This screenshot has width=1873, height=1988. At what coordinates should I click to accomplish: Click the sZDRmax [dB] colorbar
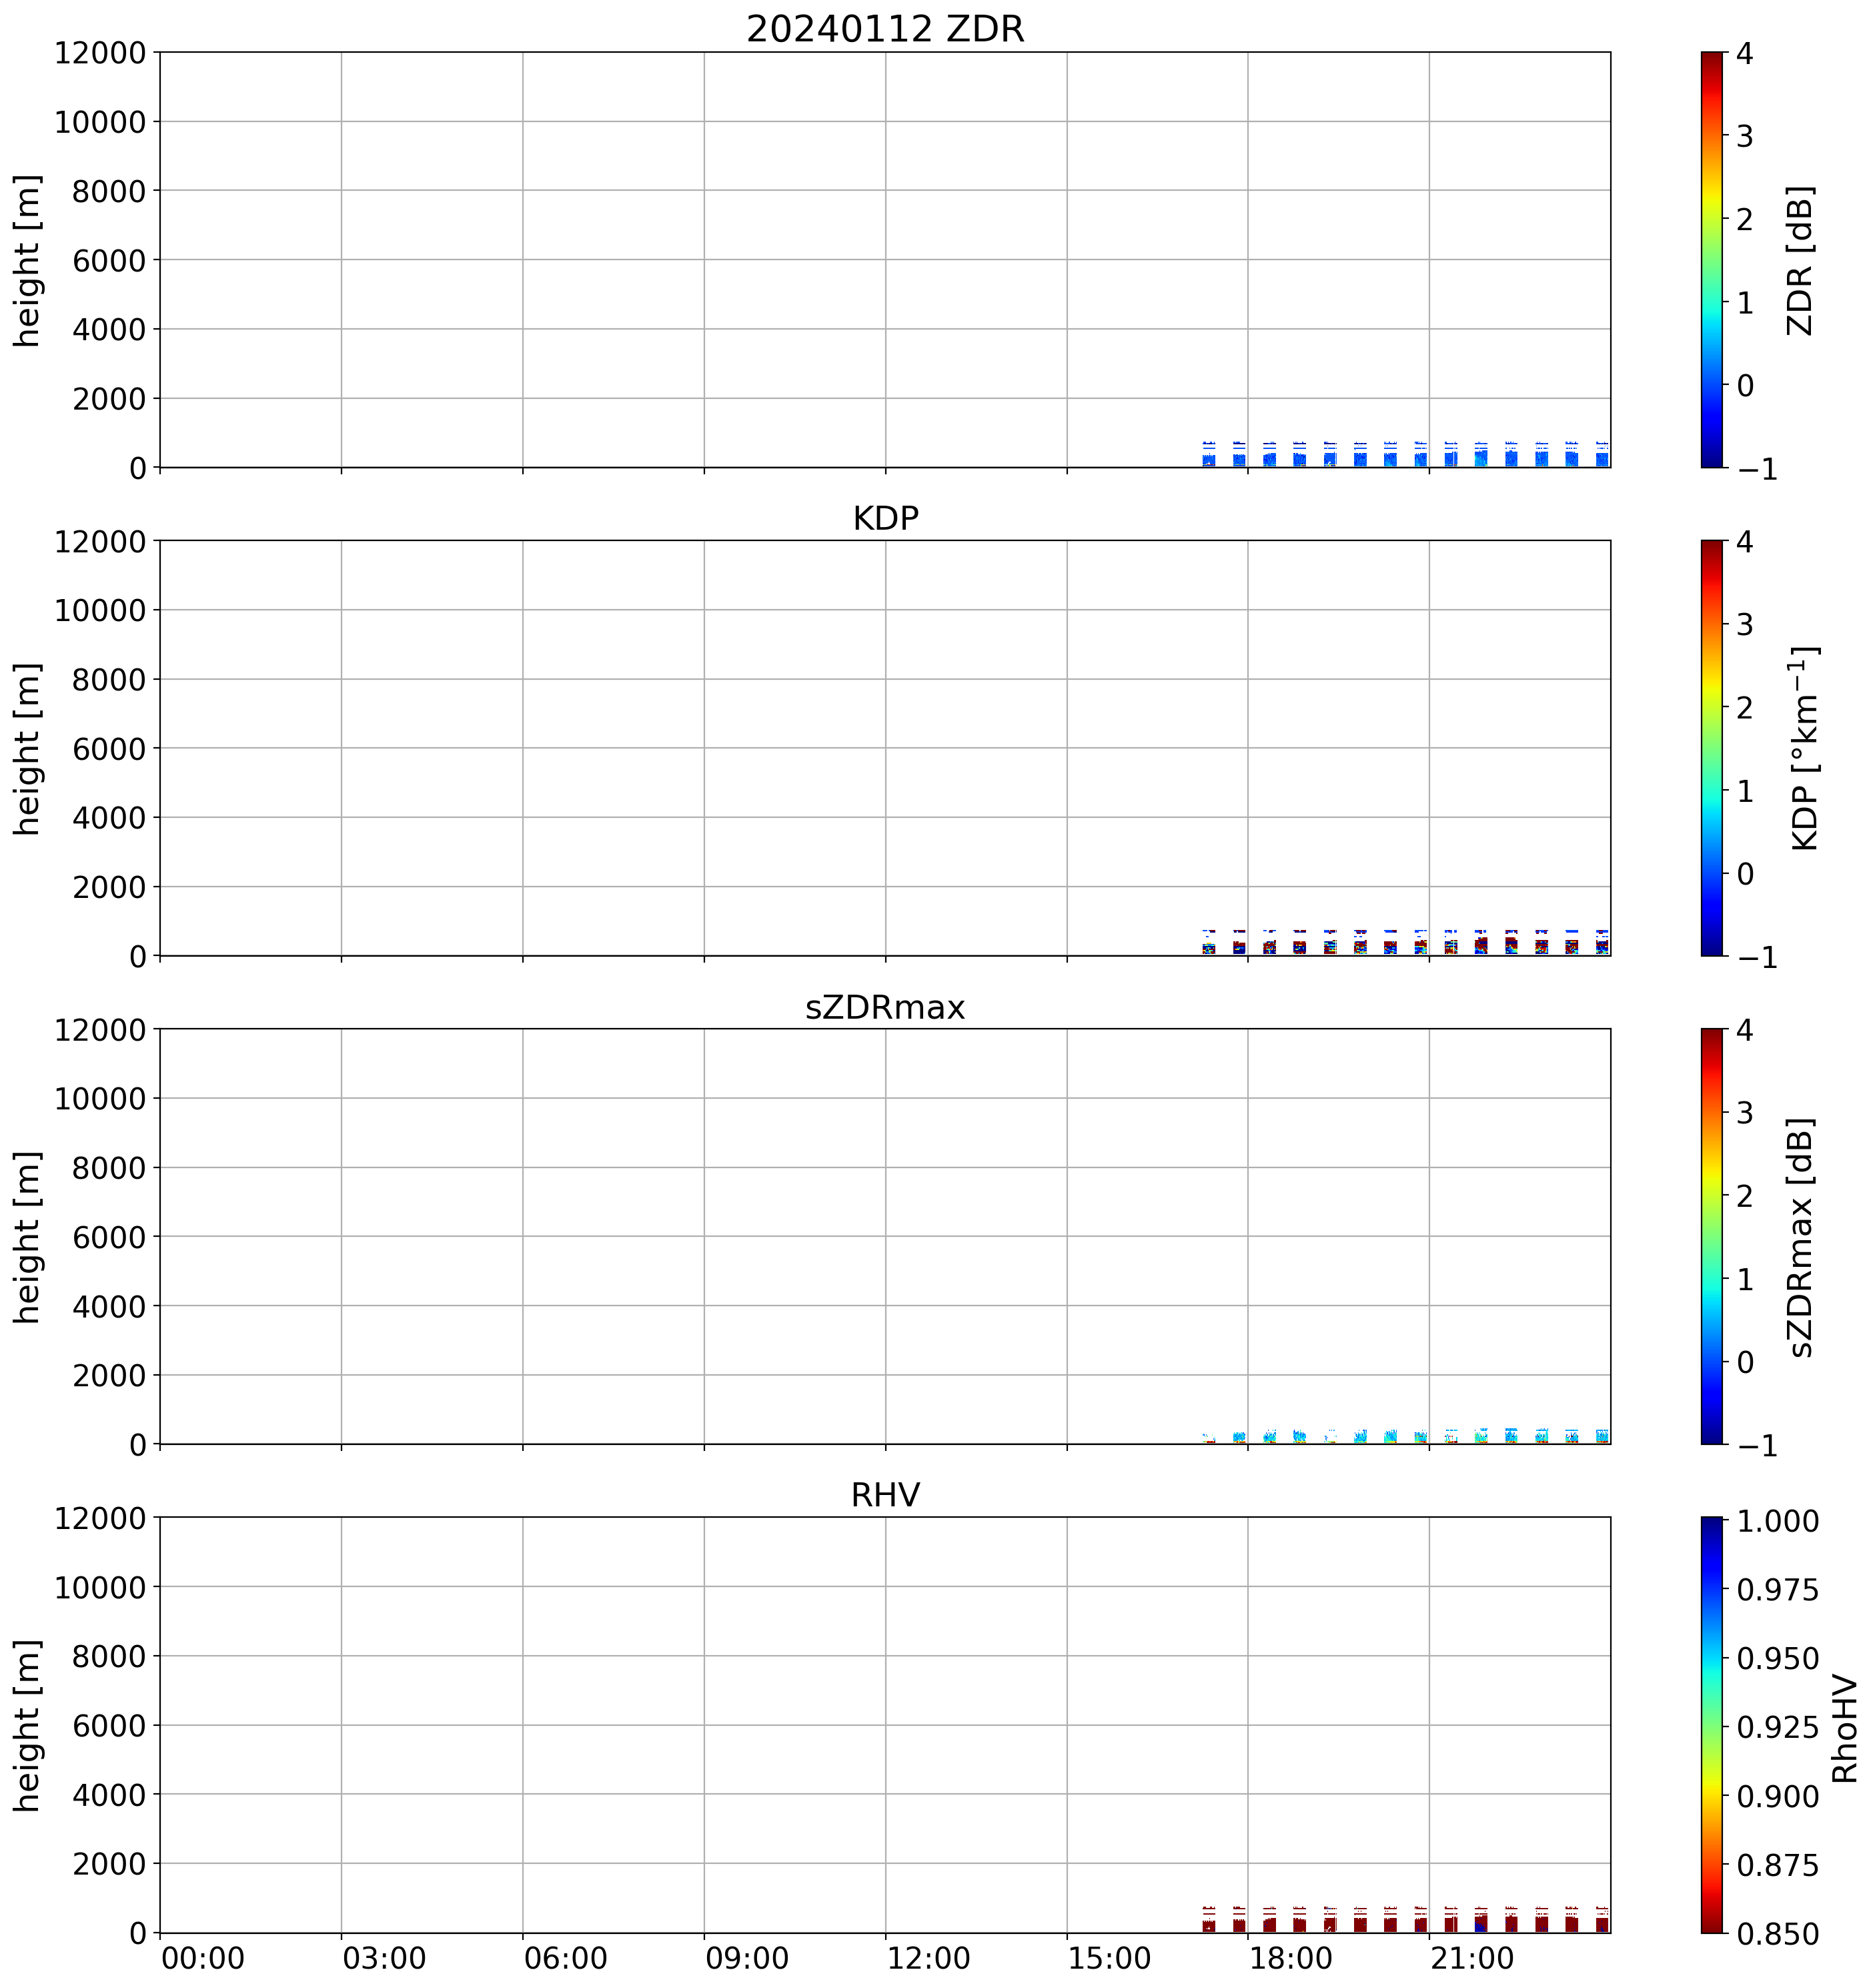coord(1712,1237)
